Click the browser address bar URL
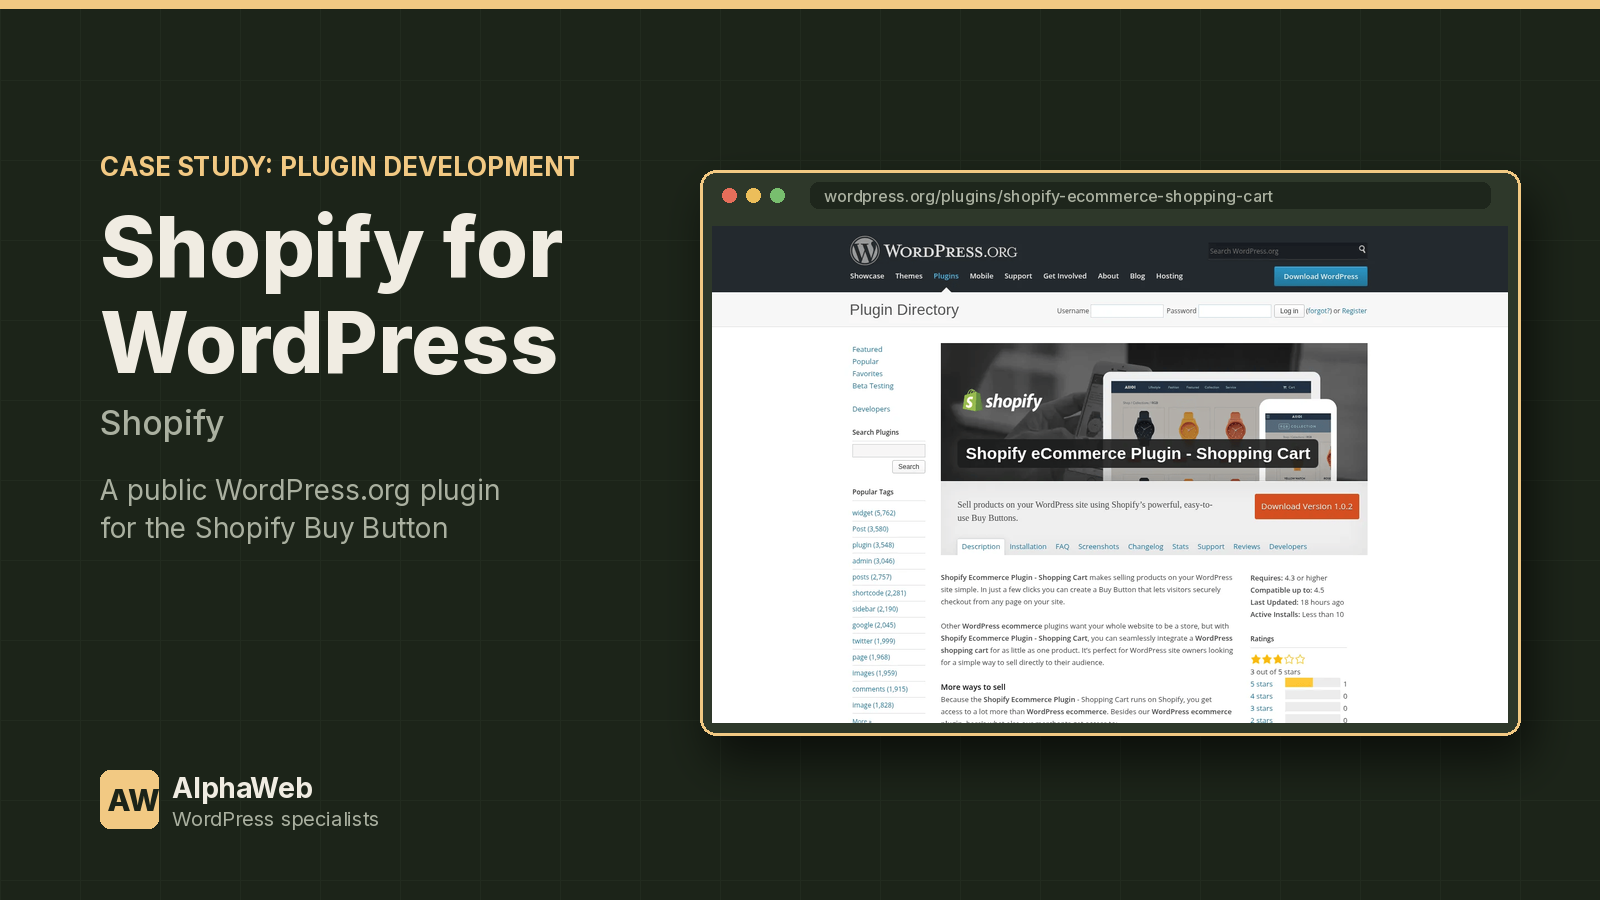This screenshot has width=1600, height=900. point(1150,196)
